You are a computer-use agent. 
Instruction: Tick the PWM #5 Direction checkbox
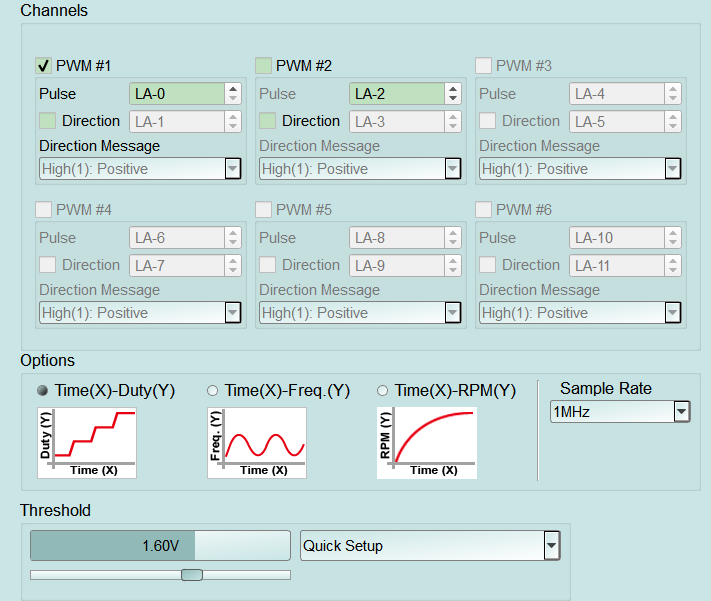(x=268, y=264)
